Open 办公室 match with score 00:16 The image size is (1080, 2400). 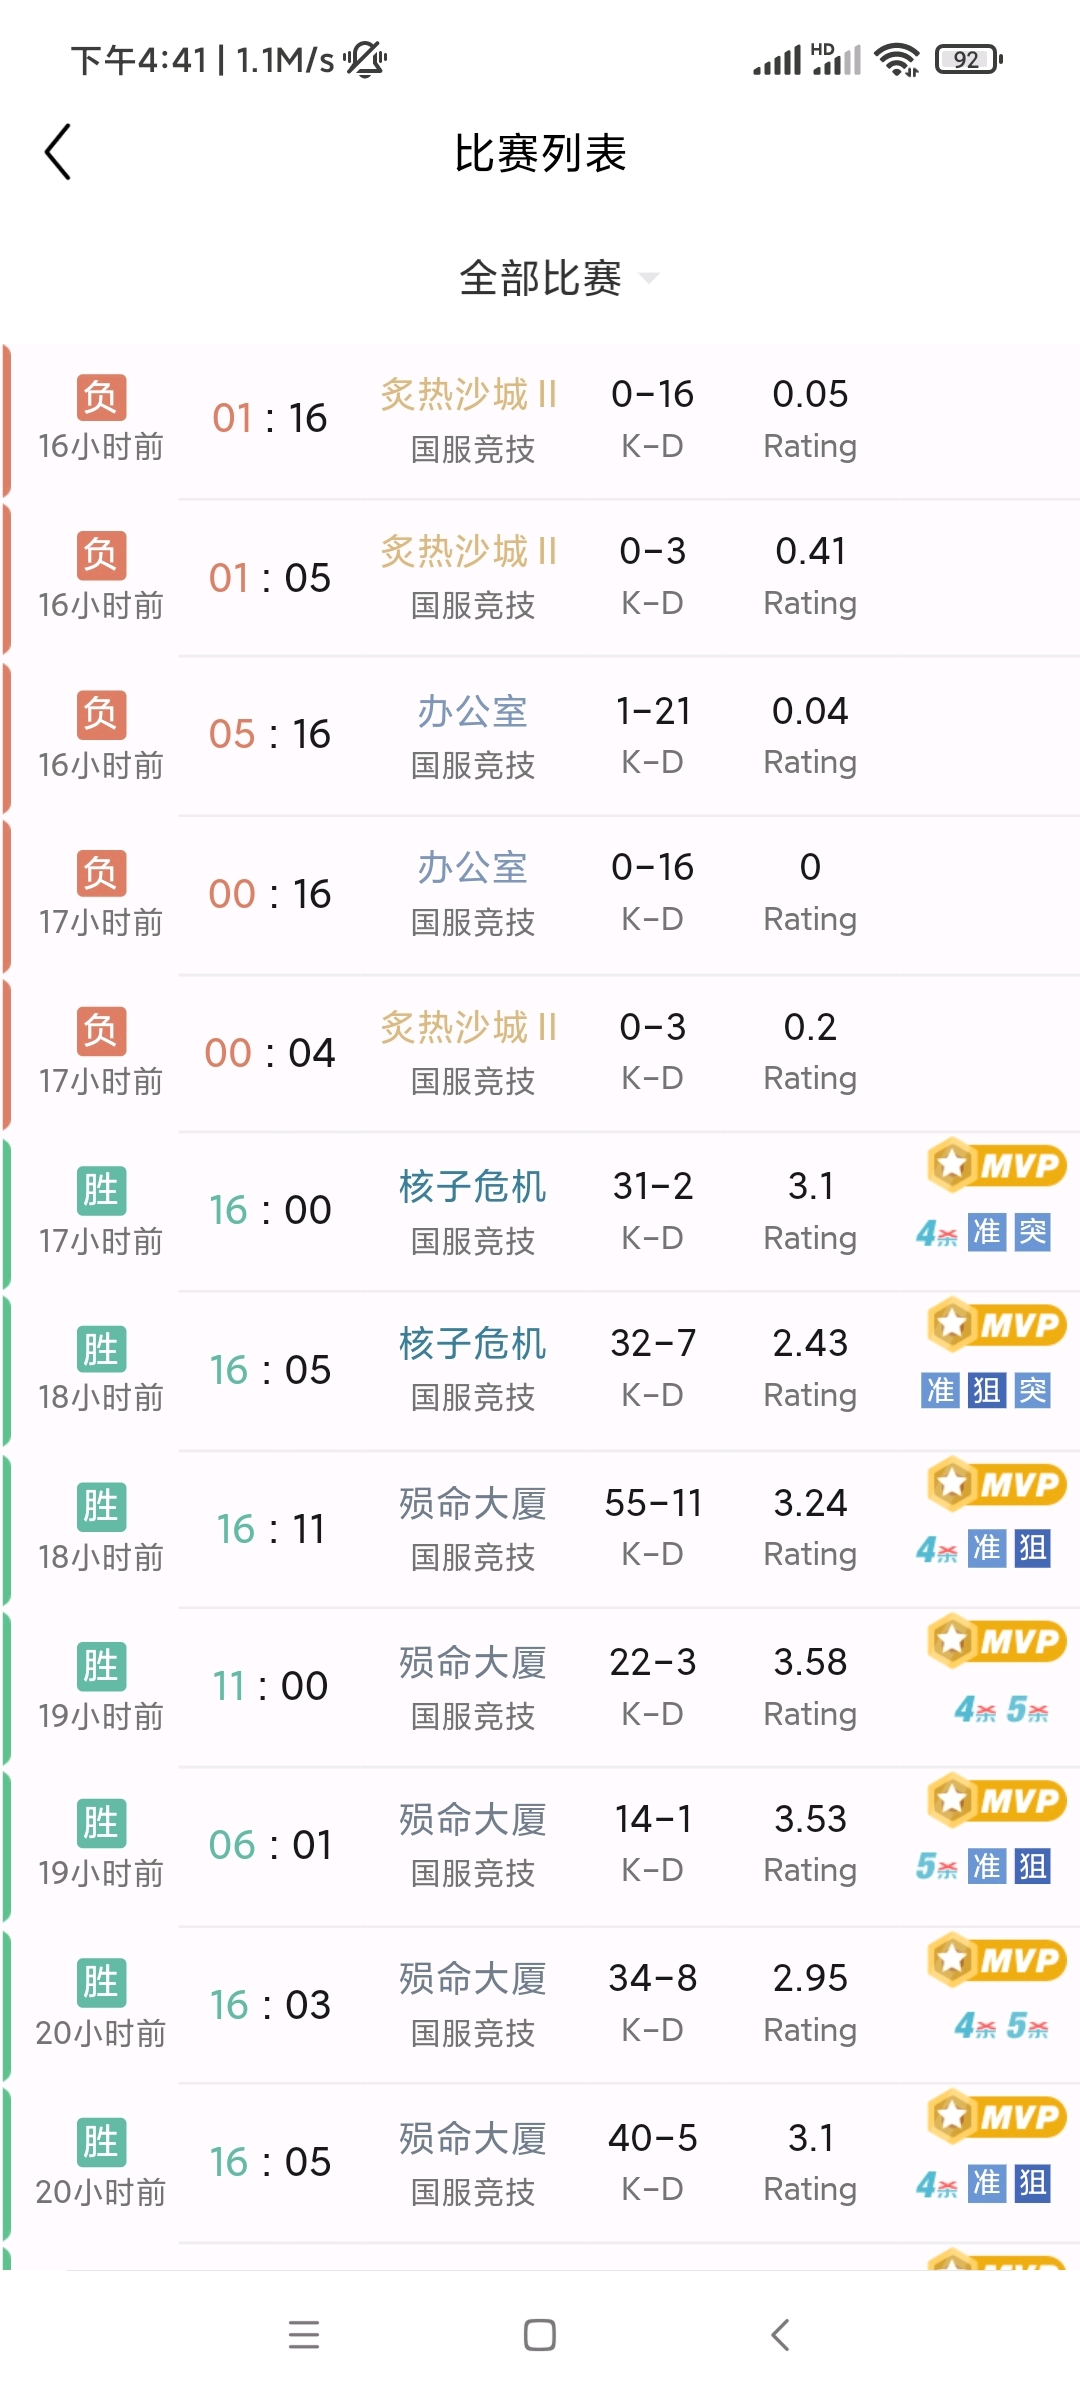pyautogui.click(x=540, y=894)
